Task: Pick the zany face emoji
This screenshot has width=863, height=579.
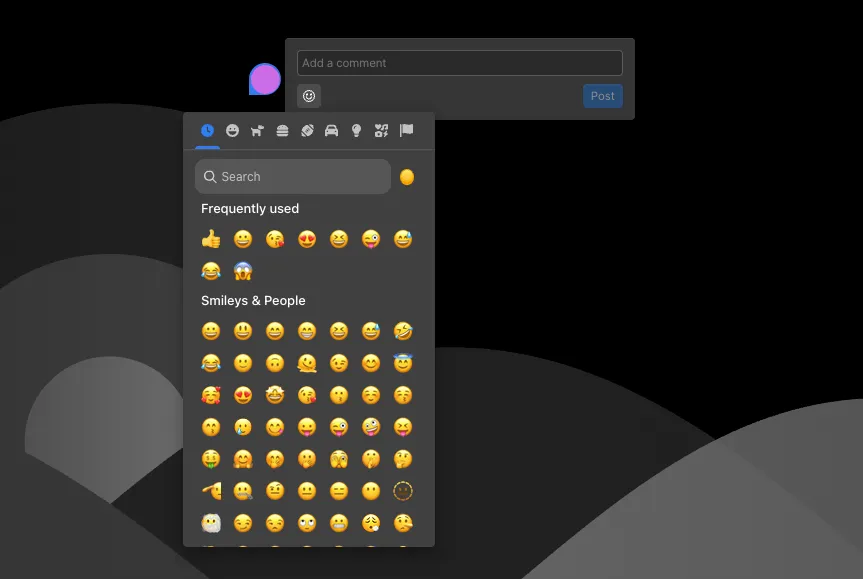Action: point(371,427)
